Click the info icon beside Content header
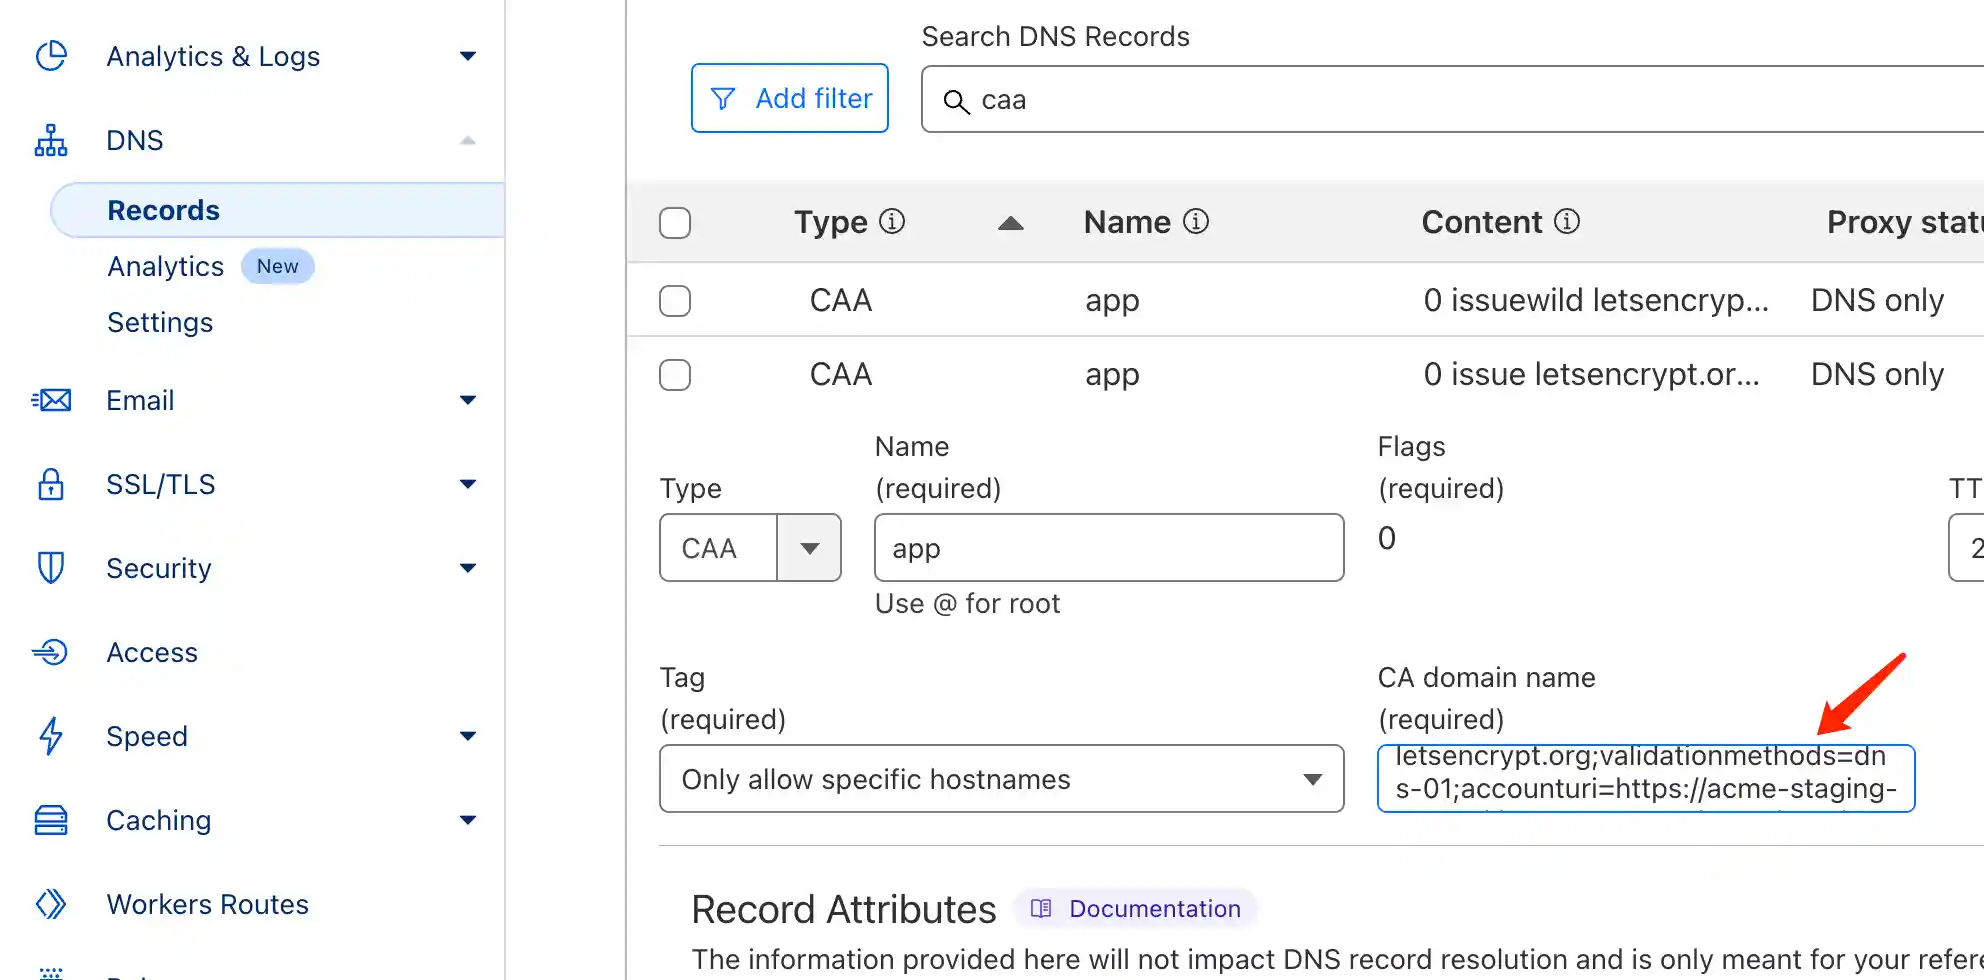 [x=1567, y=222]
